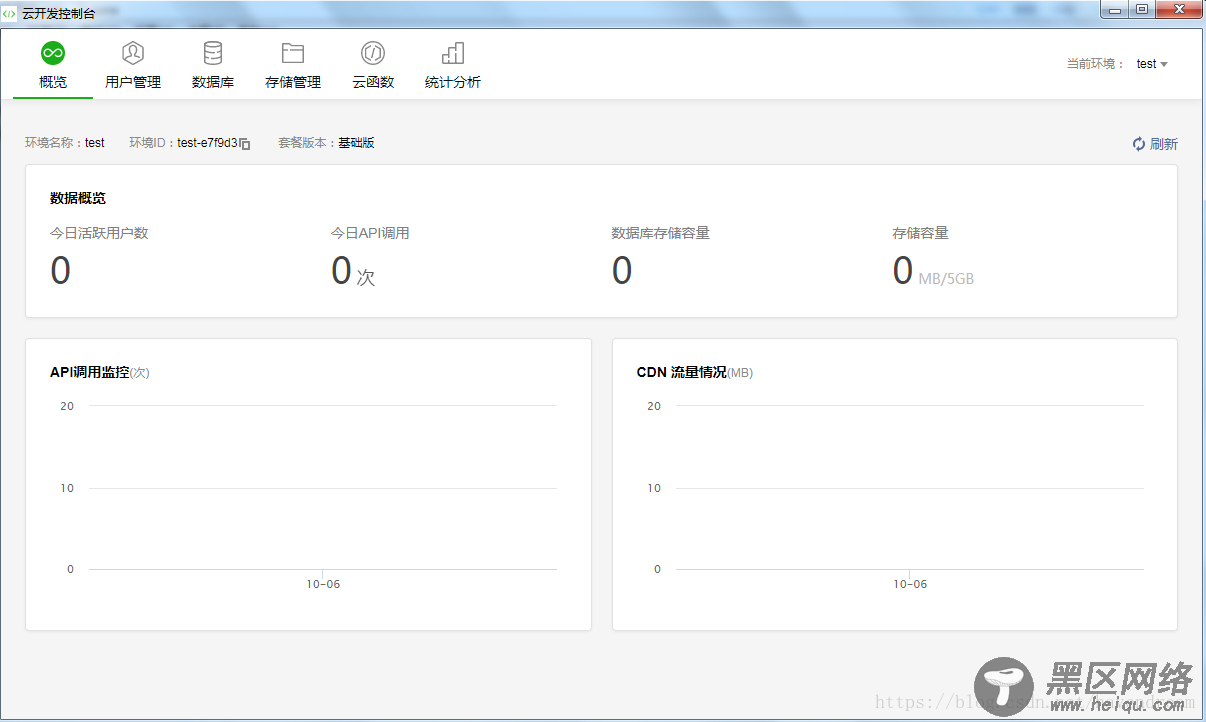Click the refresh arrows icon beside 刷新

pyautogui.click(x=1139, y=144)
